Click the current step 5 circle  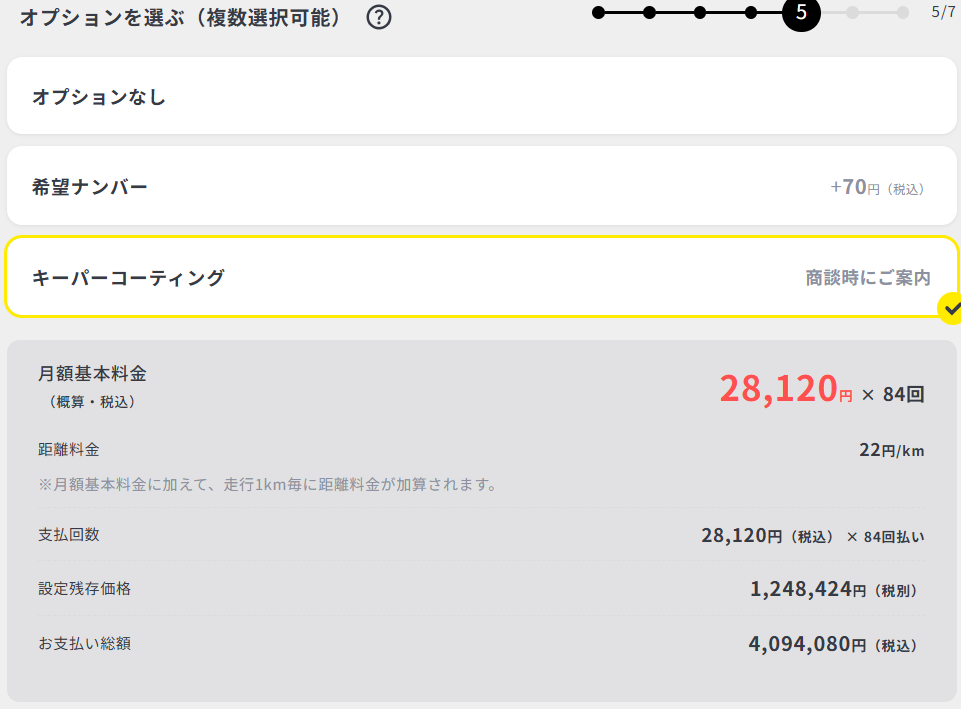tap(801, 13)
